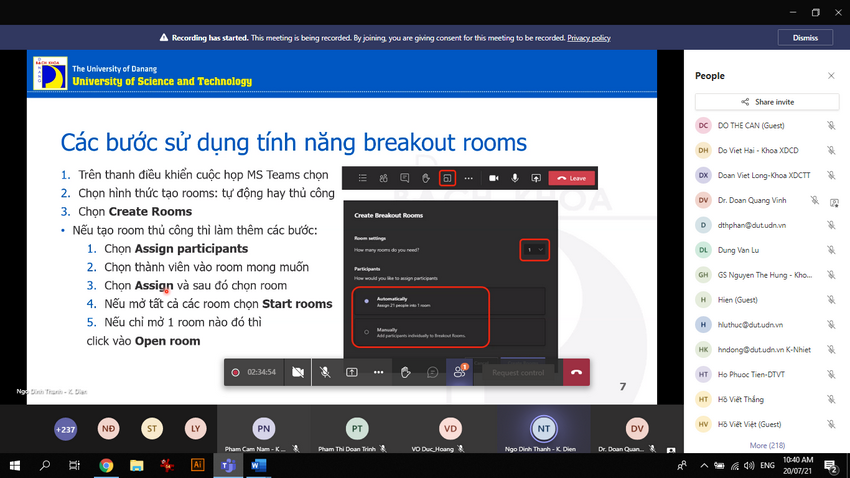This screenshot has height=478, width=850.
Task: Unmute microphone in meeting toolbar
Action: click(x=325, y=372)
